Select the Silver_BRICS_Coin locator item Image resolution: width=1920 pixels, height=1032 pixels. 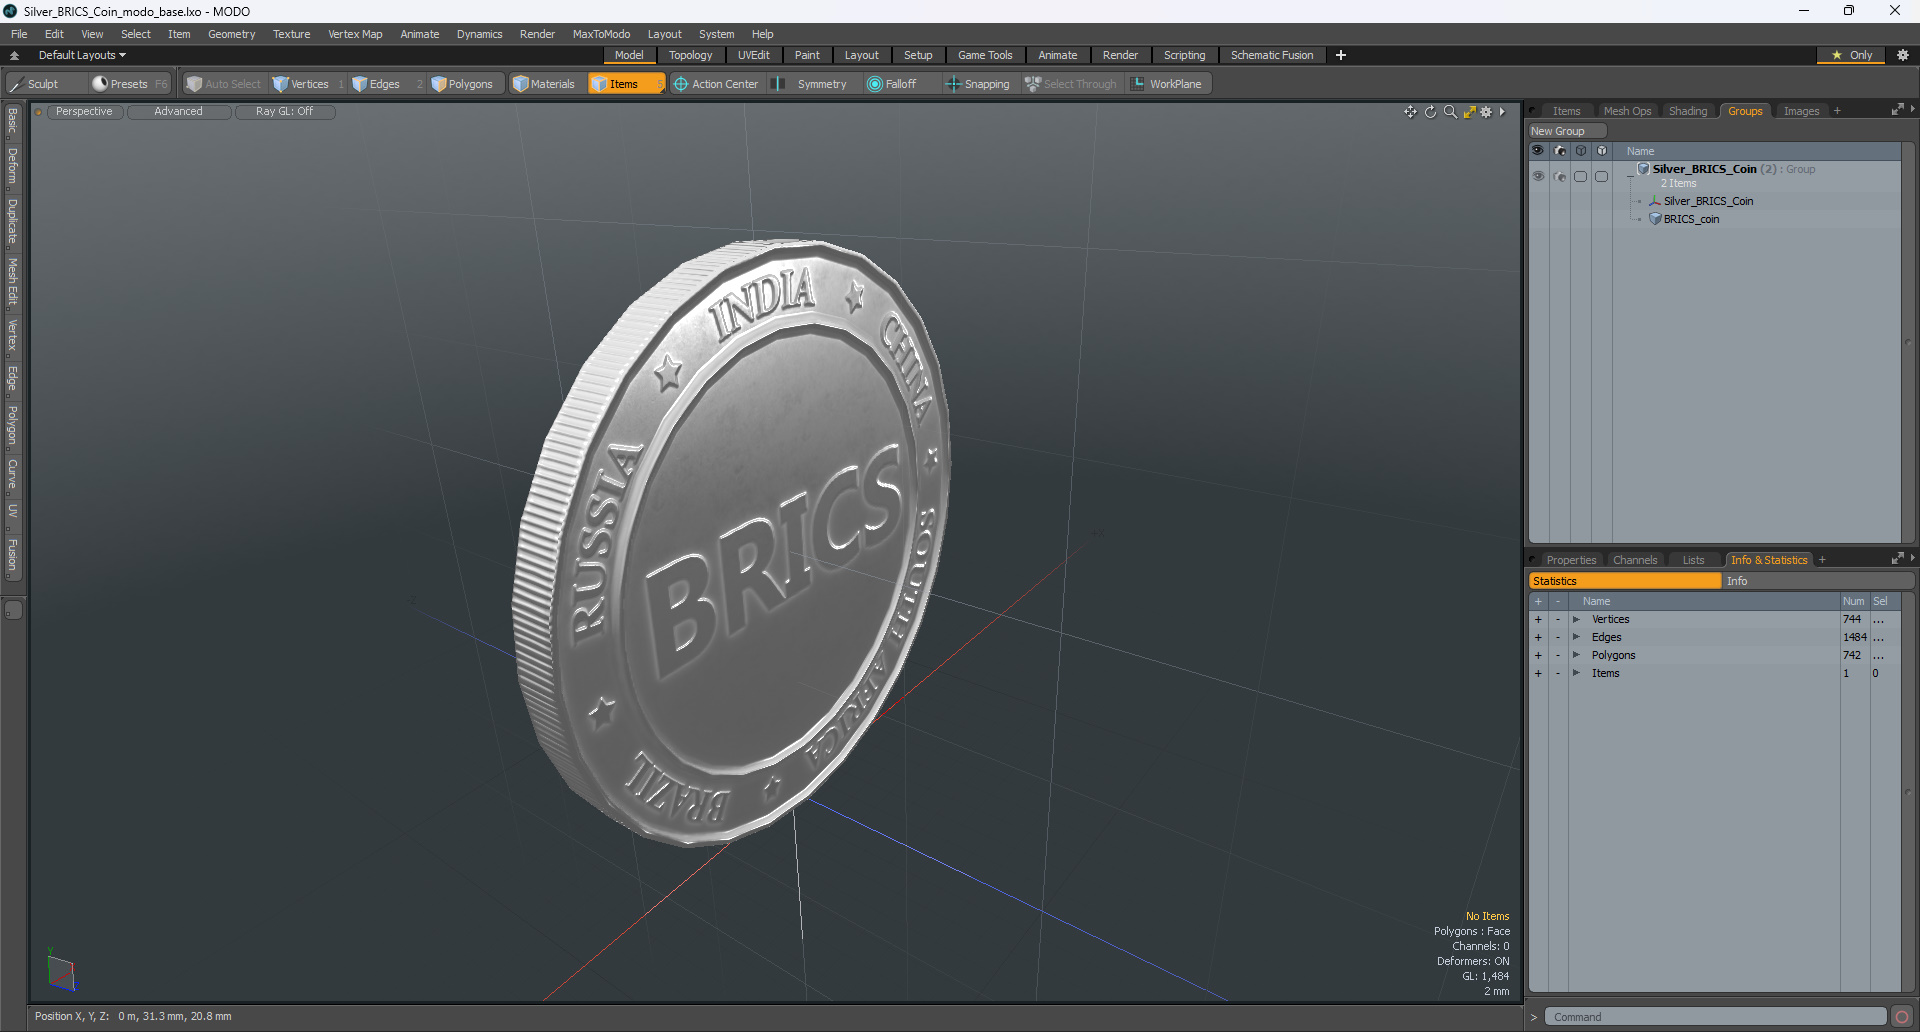coord(1708,201)
